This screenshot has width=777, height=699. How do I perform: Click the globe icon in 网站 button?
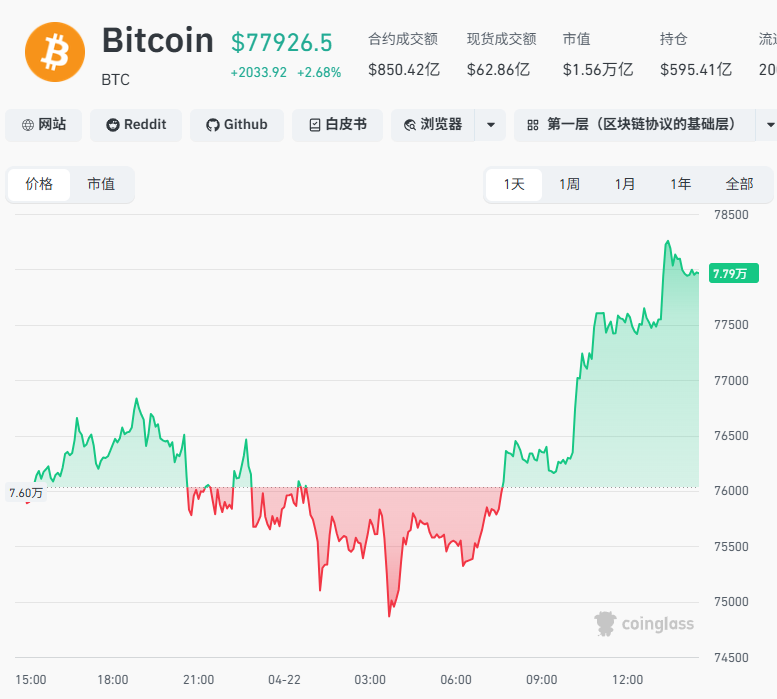point(26,125)
